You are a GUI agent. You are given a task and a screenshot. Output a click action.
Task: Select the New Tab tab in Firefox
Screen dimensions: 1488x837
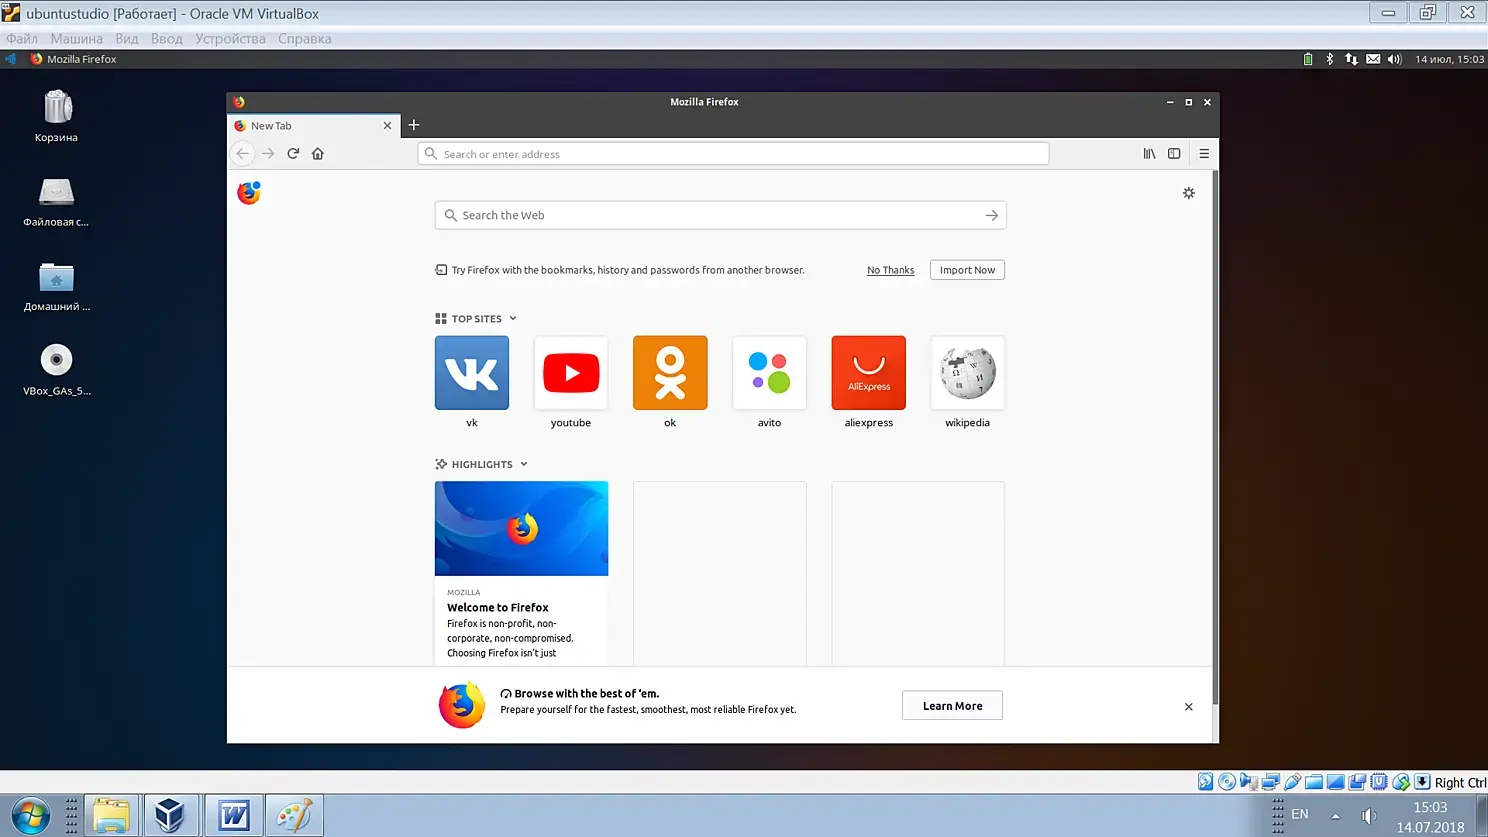pos(314,126)
